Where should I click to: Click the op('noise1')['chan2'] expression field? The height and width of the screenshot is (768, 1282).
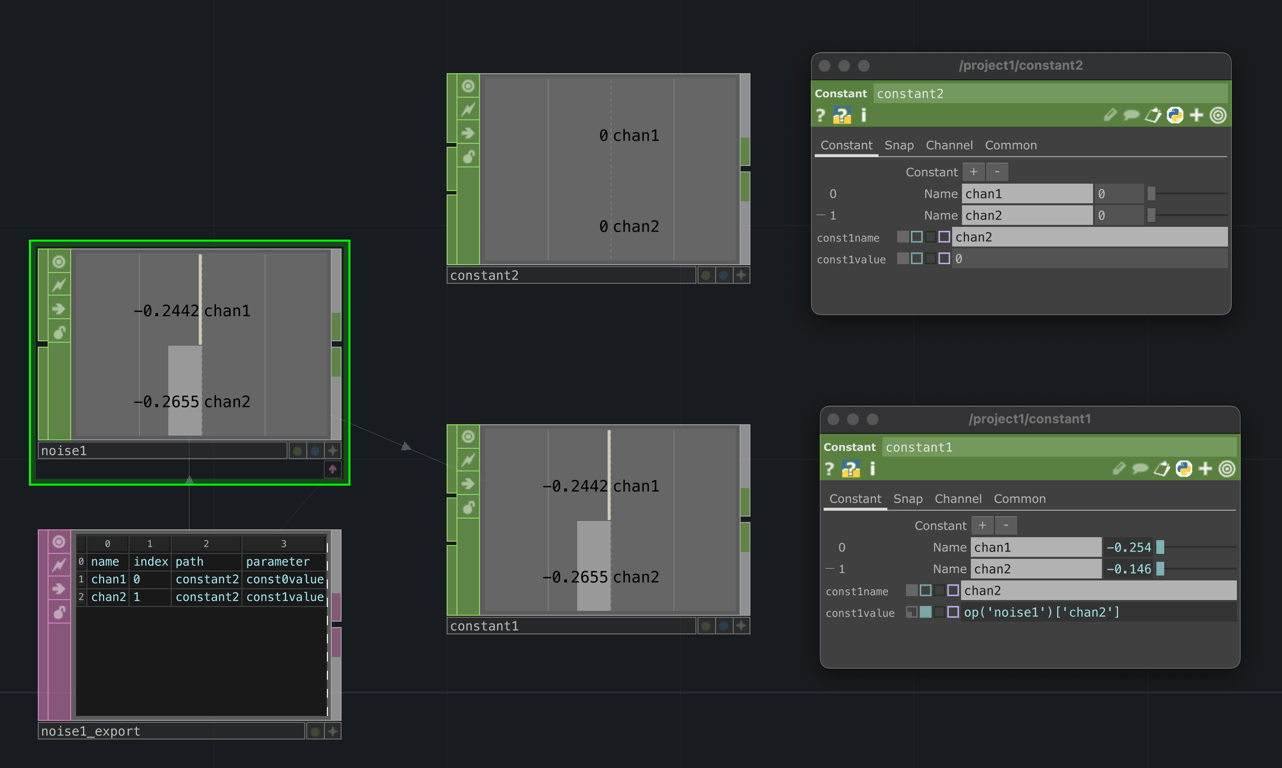coord(1098,612)
